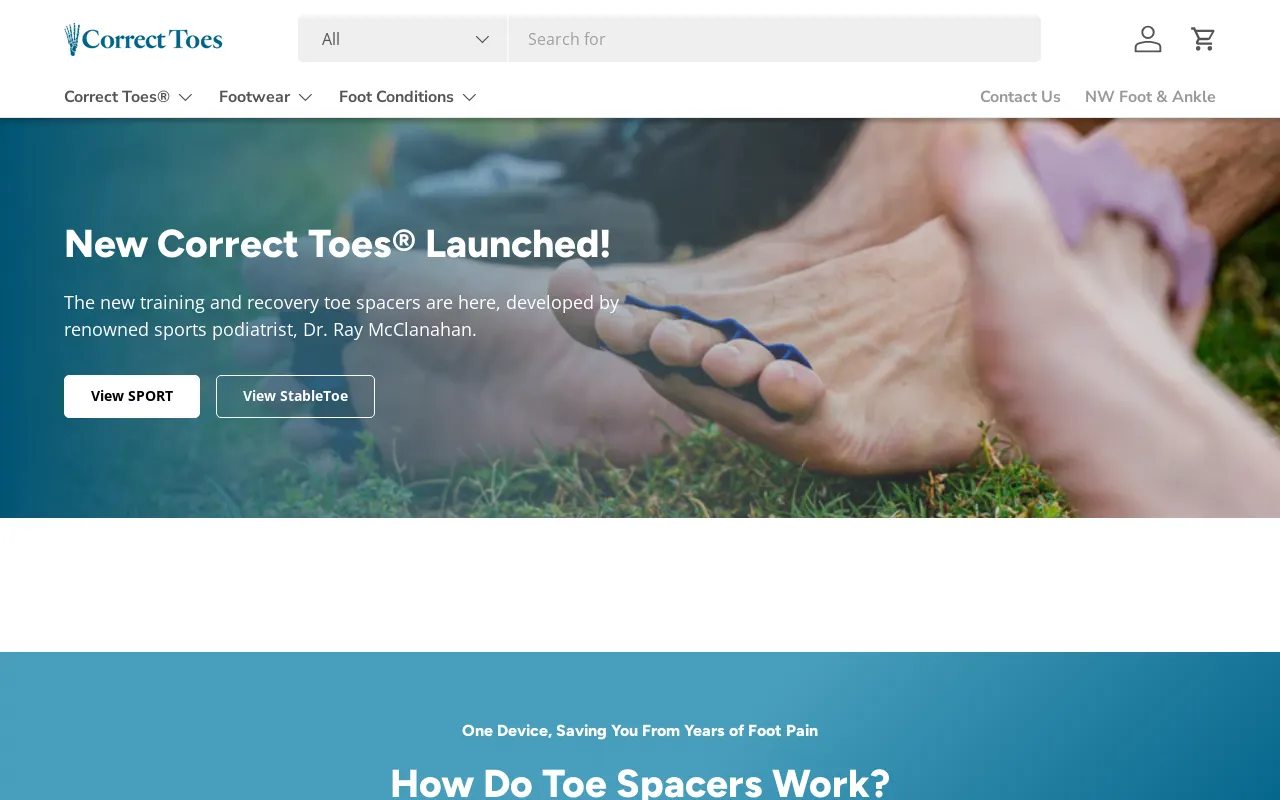Open the Foot Conditions navigation item
1280x800 pixels.
click(396, 97)
